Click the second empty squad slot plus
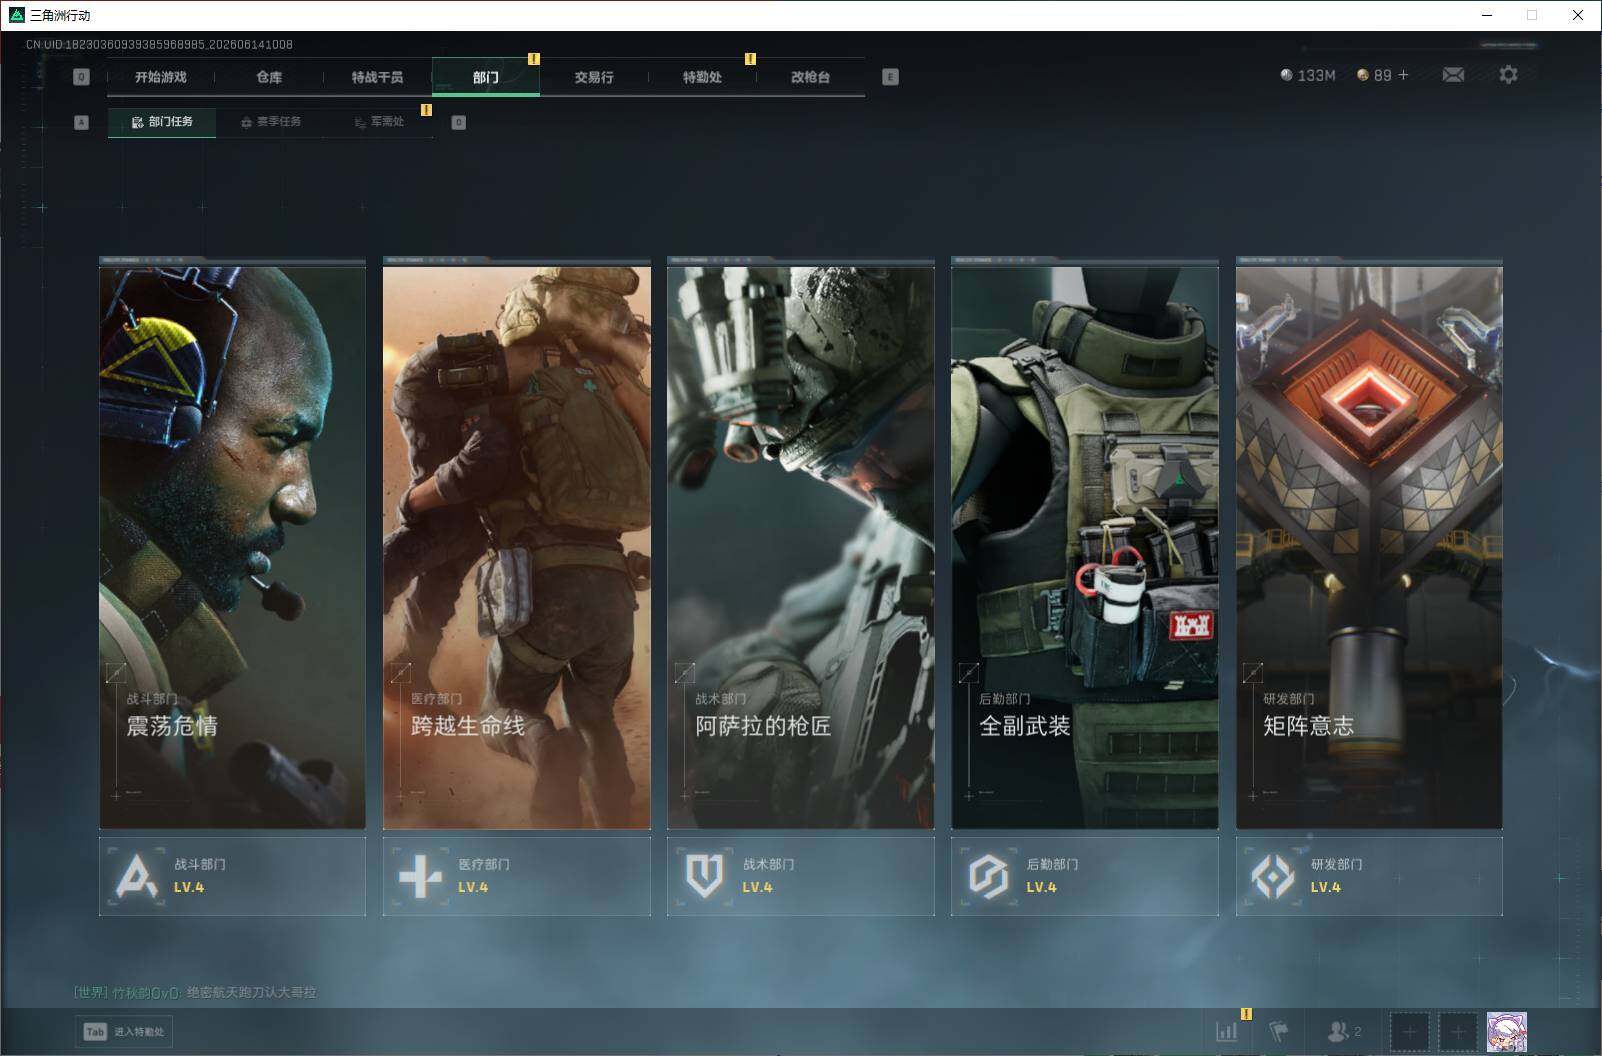 [1457, 1031]
